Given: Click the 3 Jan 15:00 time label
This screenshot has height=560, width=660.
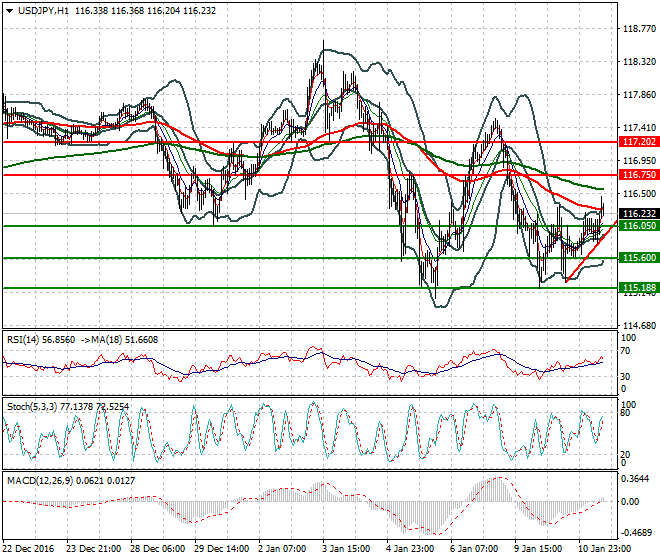Looking at the screenshot, I should 346,549.
